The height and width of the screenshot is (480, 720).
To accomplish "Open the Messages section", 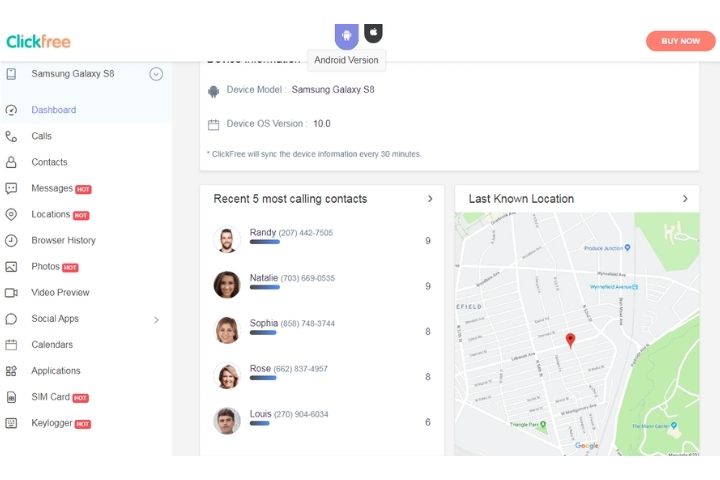I will [52, 188].
